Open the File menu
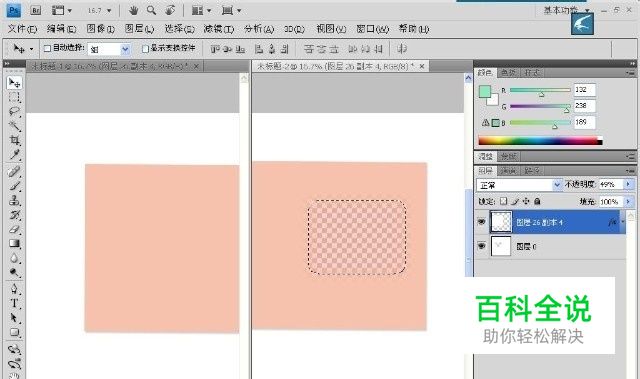 [x=22, y=29]
